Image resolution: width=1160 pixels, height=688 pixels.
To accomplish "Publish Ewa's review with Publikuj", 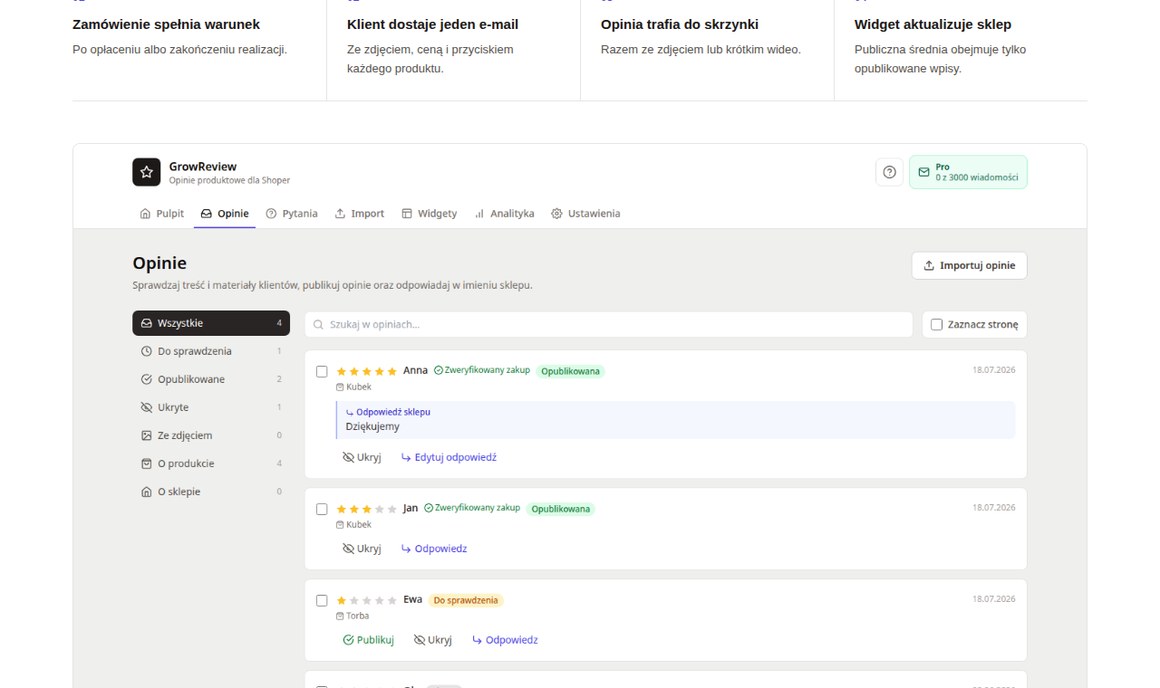I will point(368,640).
